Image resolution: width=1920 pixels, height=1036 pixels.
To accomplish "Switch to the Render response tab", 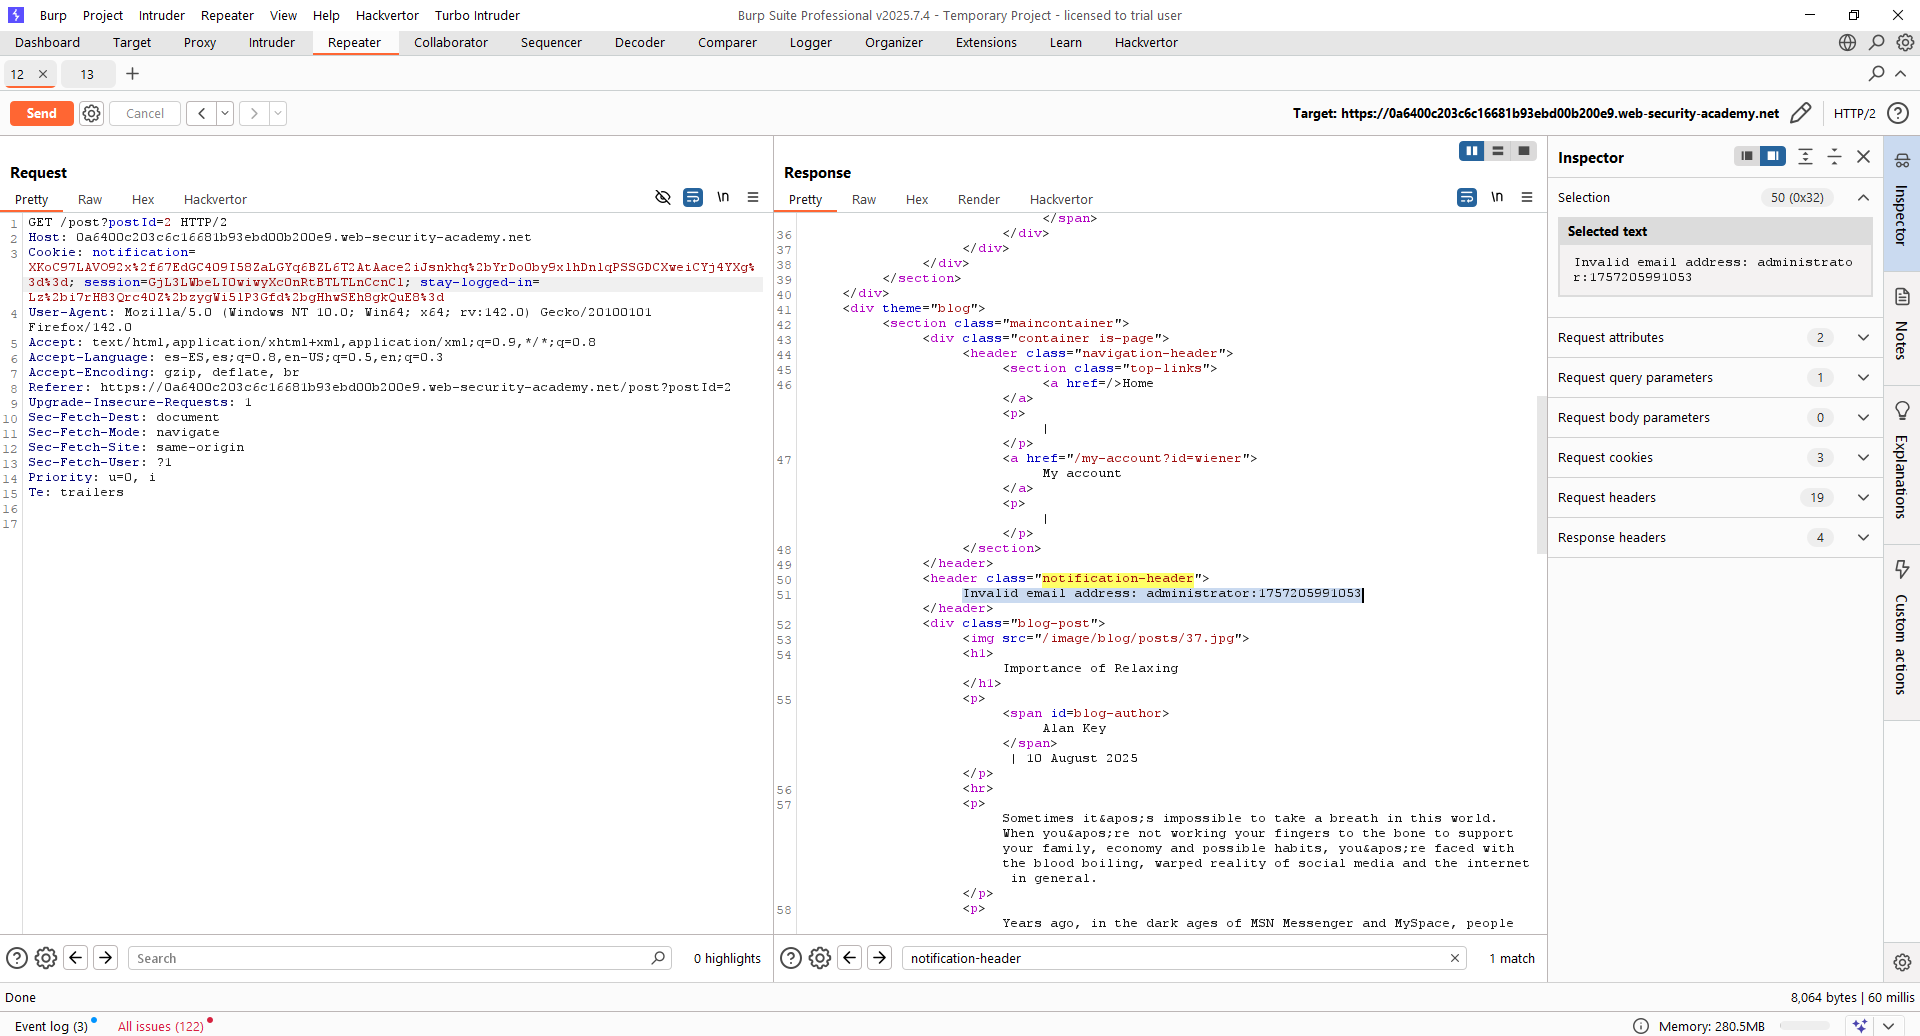I will (x=978, y=200).
